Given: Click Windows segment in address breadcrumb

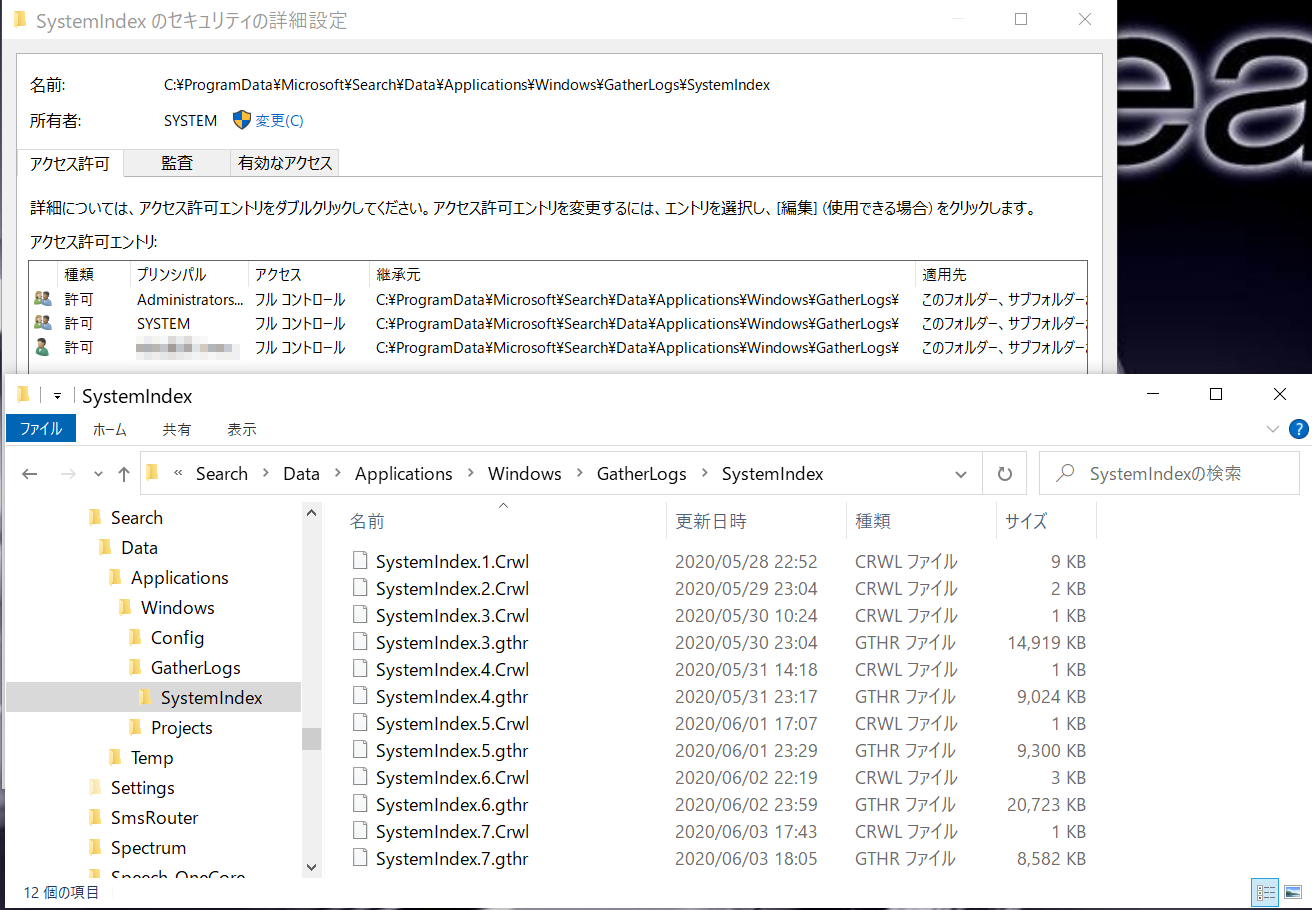Looking at the screenshot, I should [x=525, y=474].
